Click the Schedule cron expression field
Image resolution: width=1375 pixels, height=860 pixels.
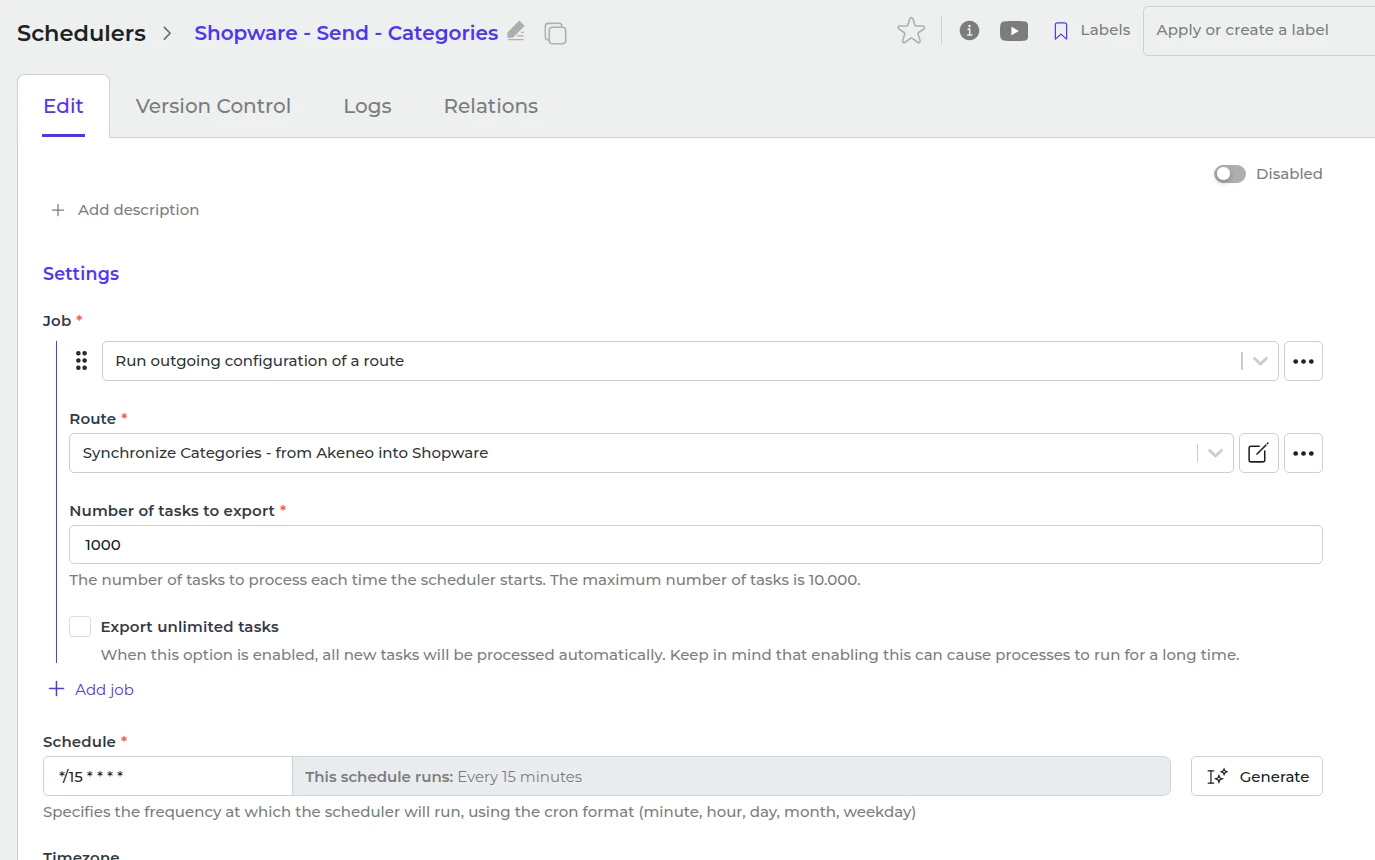coord(168,776)
